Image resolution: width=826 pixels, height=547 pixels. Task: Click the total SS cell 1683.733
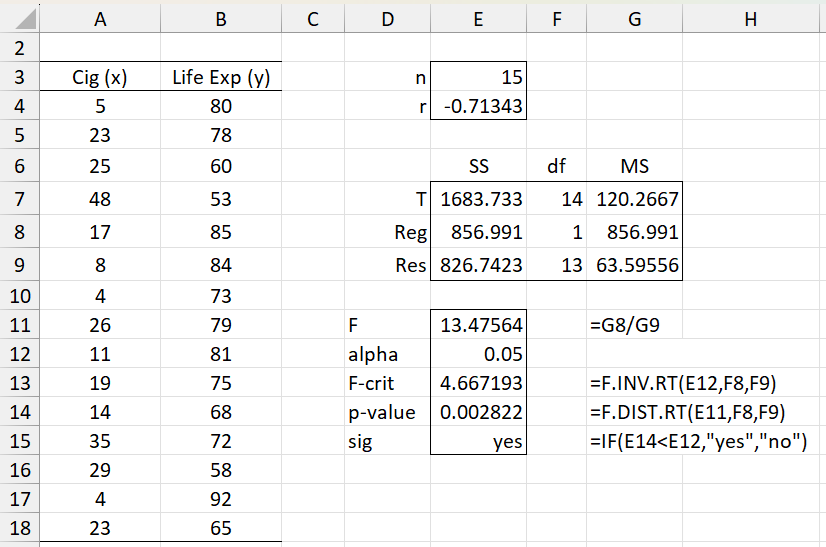click(479, 200)
